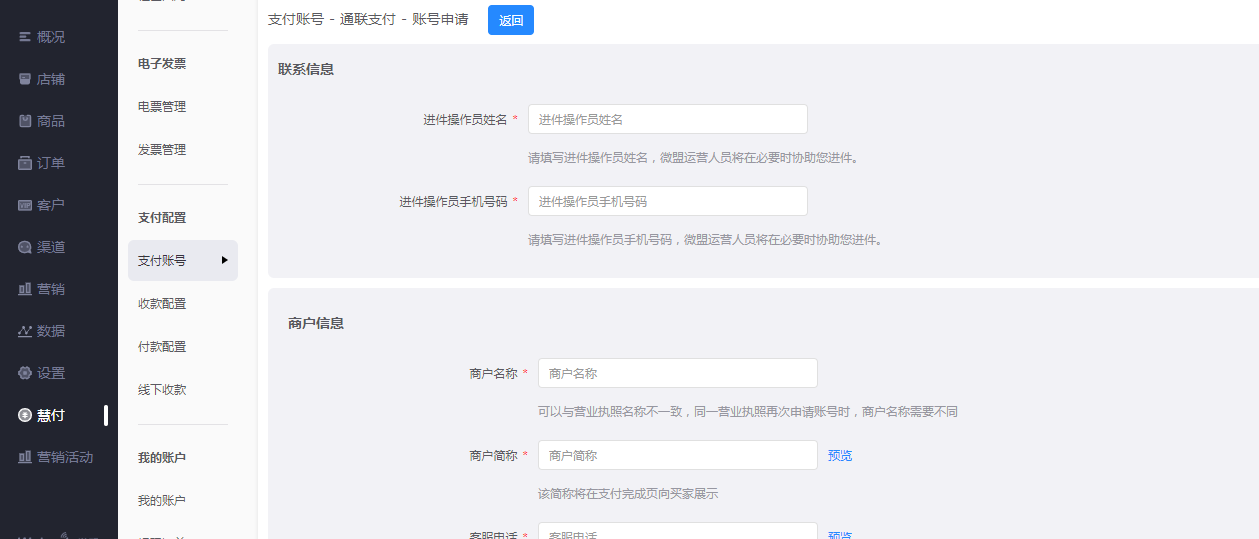
Task: Open the 设置 settings gear icon
Action: pos(25,373)
